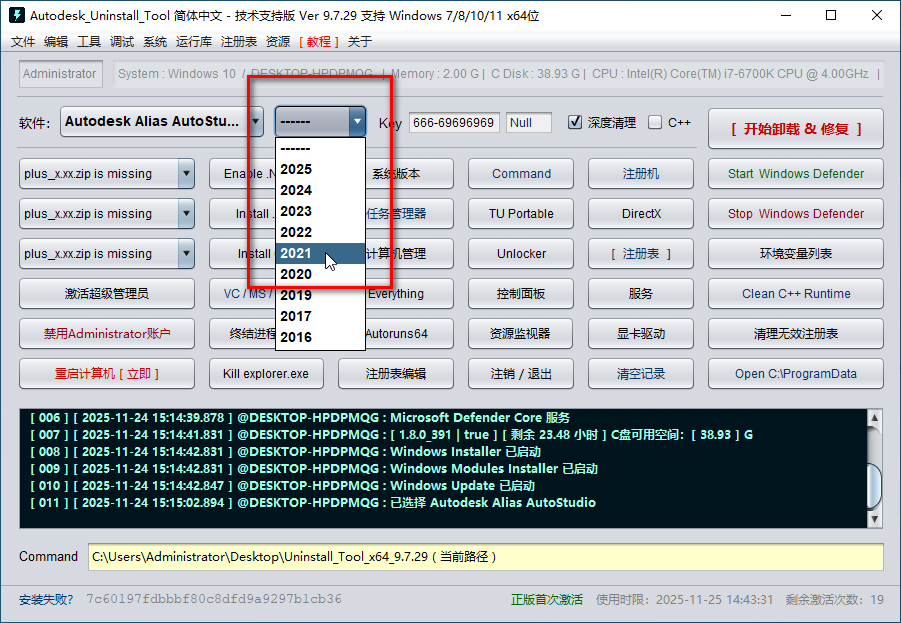
Task: Click the 显卡驱动 button
Action: (x=641, y=333)
